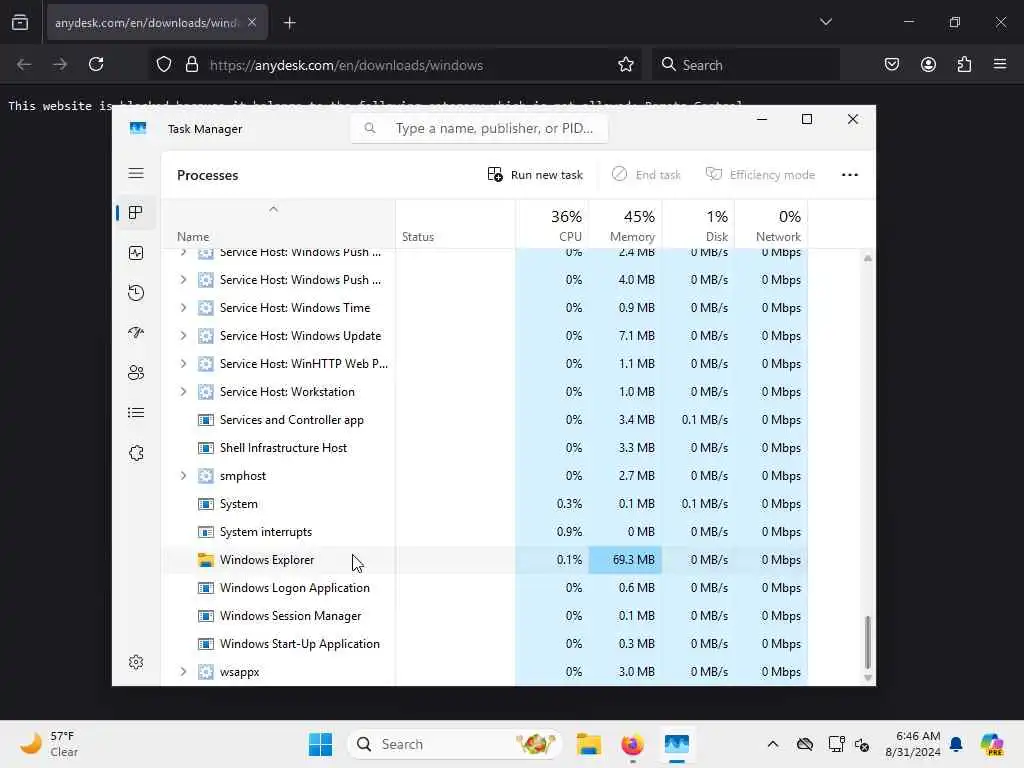Open the Services page puzzle icon
The width and height of the screenshot is (1024, 768).
136,453
